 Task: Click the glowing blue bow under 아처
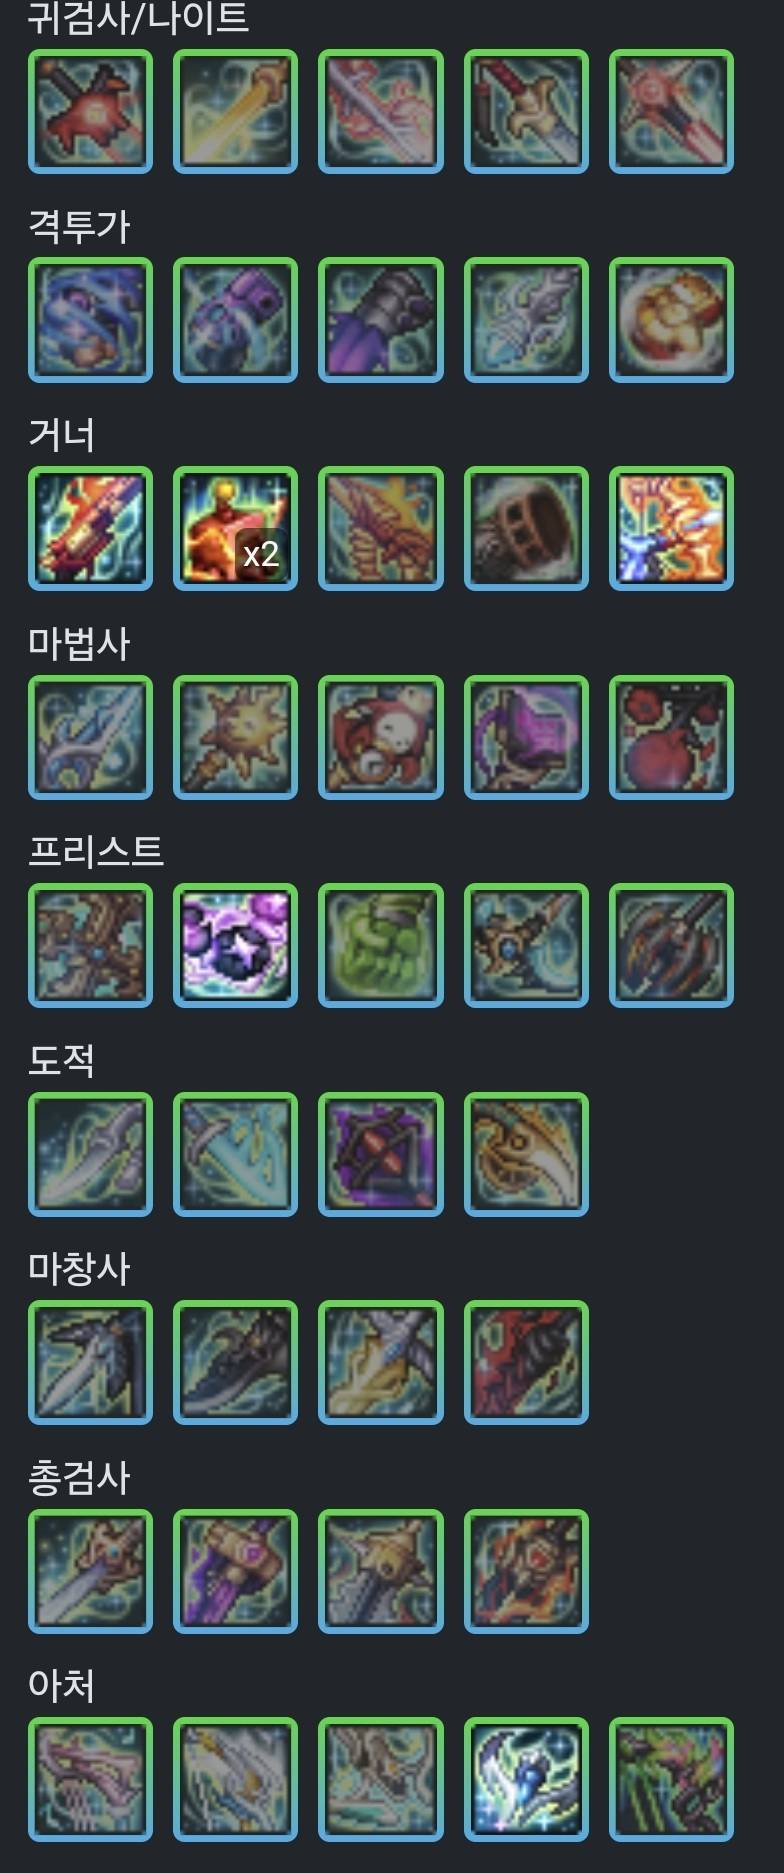[526, 1779]
